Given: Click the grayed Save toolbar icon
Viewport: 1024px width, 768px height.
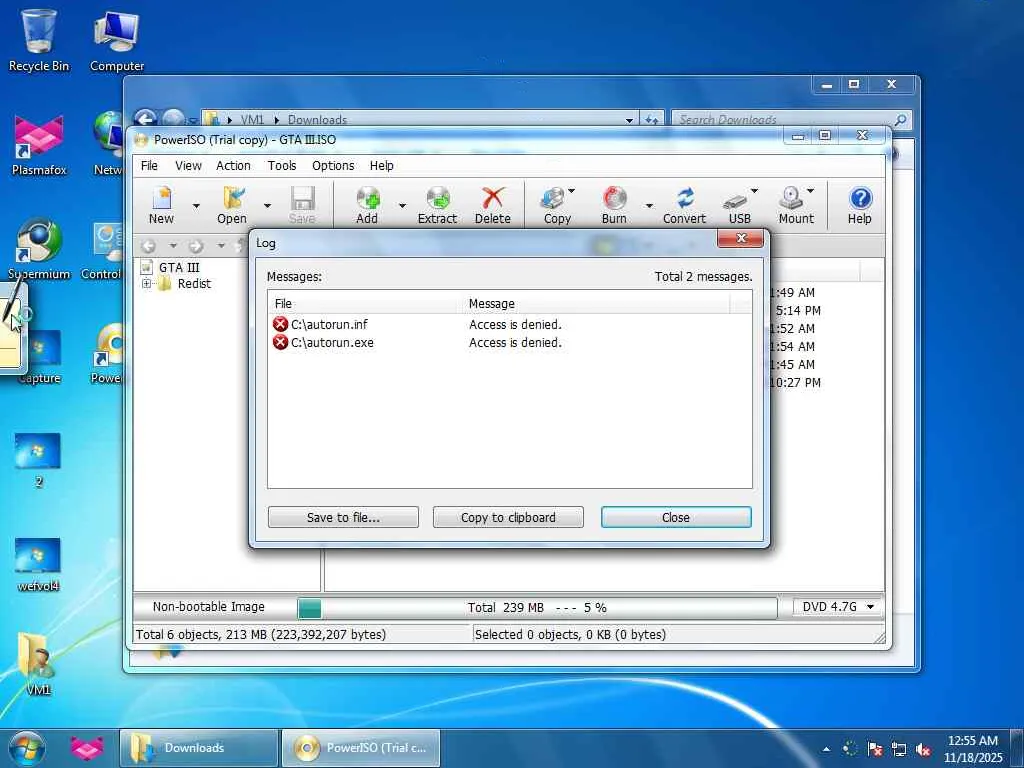Looking at the screenshot, I should (302, 204).
